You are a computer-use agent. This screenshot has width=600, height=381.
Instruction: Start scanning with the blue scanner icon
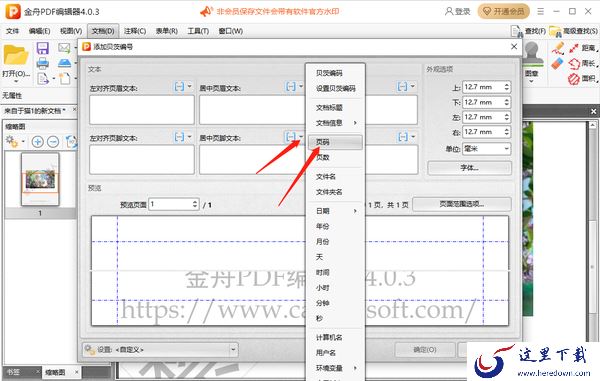pos(64,63)
